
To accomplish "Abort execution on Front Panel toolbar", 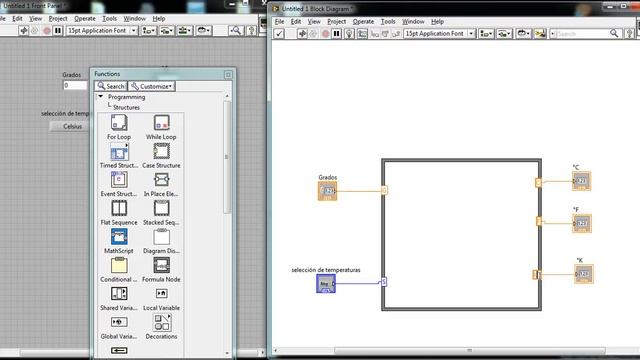I will click(x=47, y=31).
